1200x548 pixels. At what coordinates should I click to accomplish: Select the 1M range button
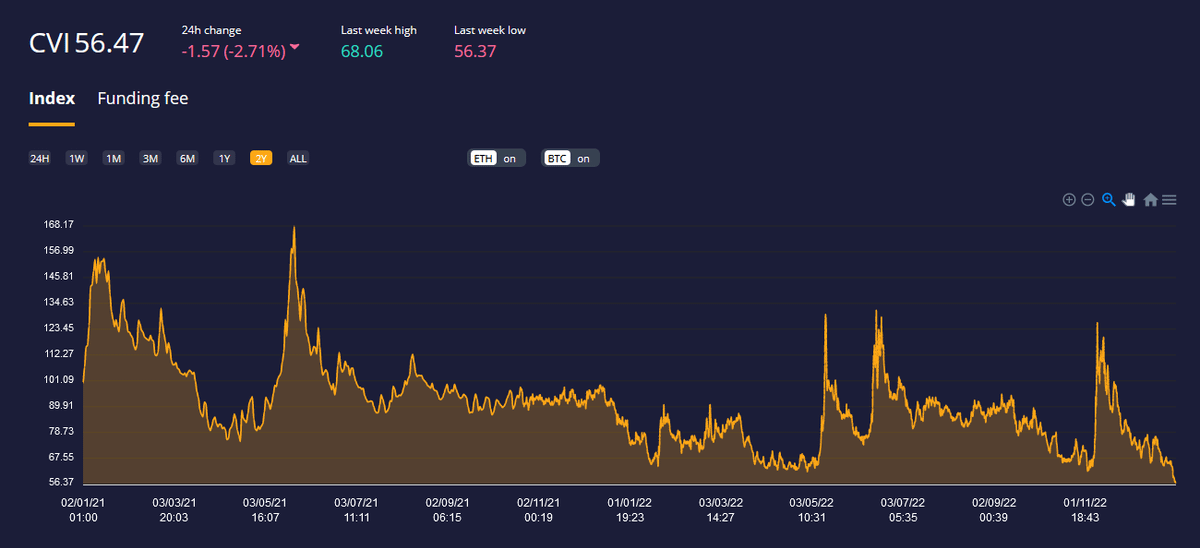(x=113, y=158)
